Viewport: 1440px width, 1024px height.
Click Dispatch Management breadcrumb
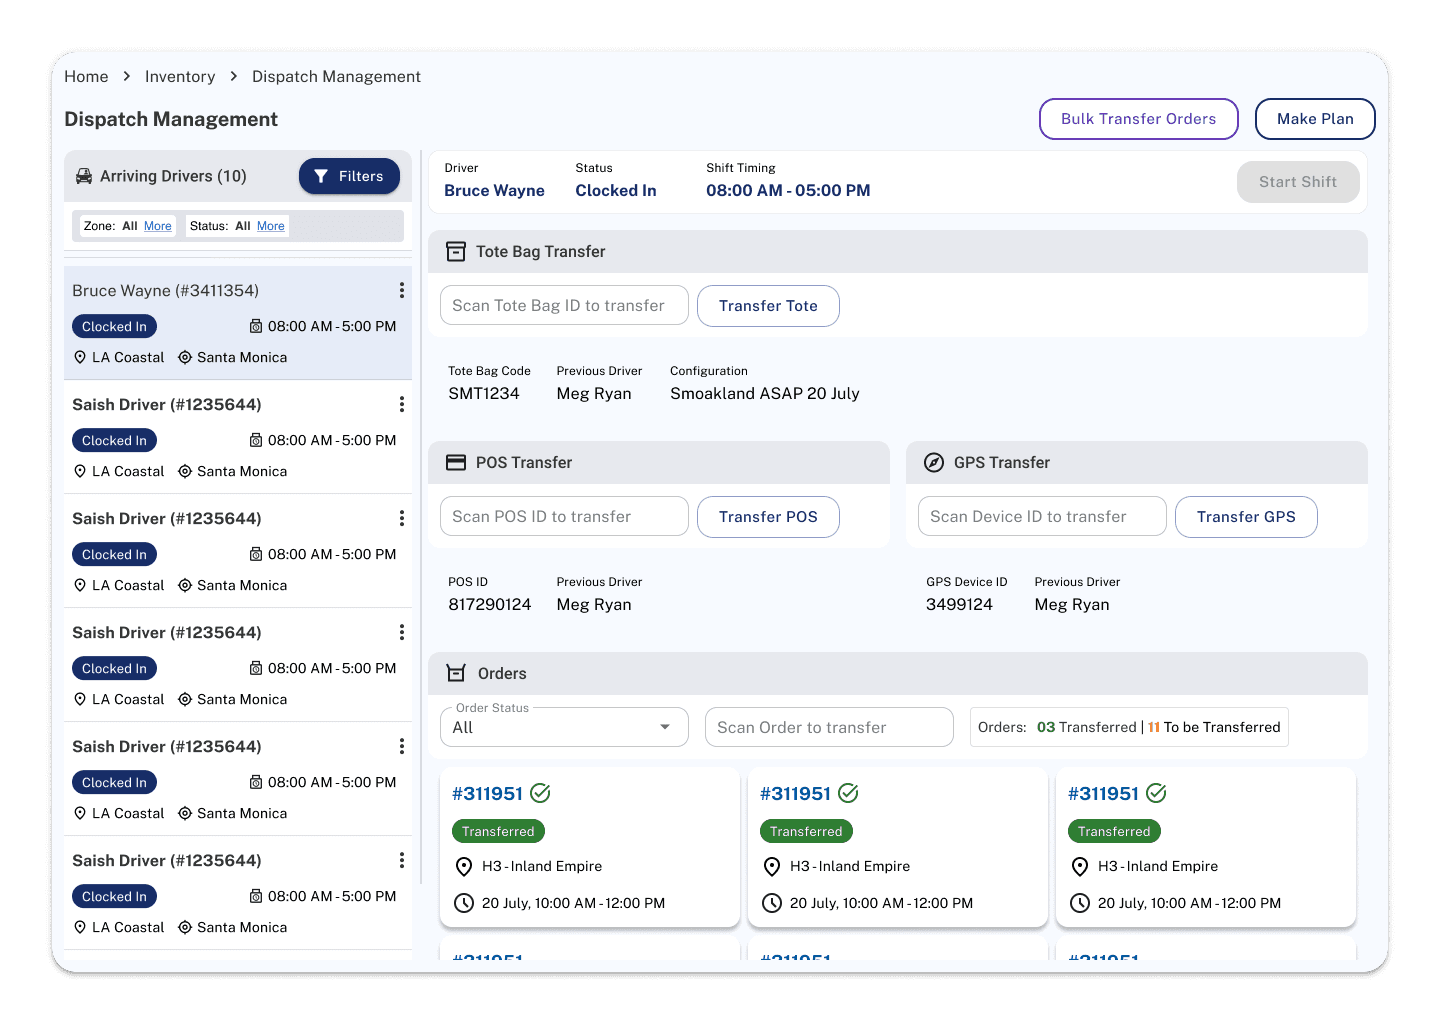point(336,76)
